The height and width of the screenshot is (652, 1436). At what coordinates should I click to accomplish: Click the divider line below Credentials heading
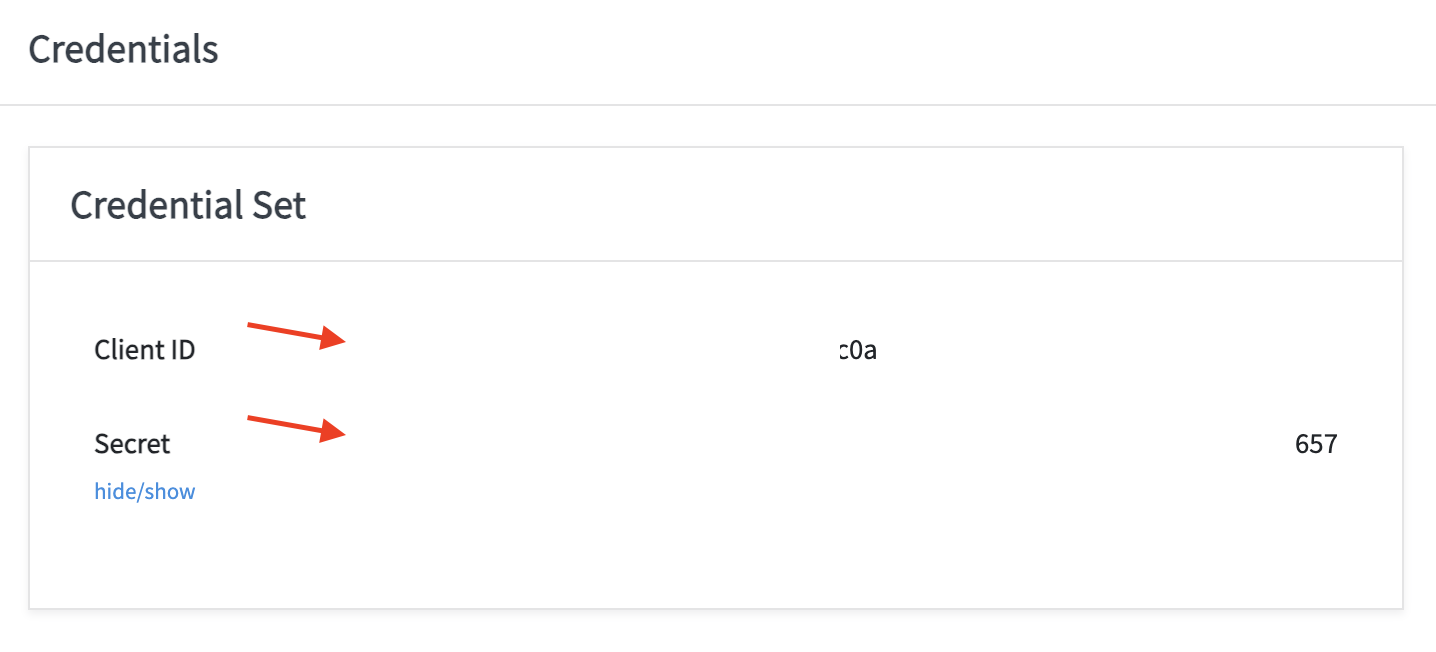(x=718, y=104)
